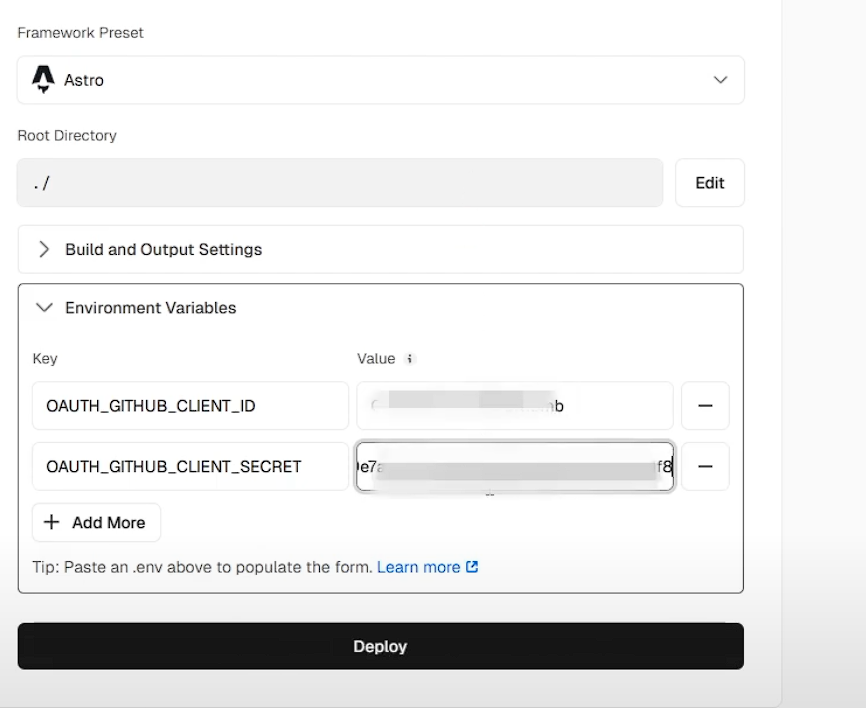Open the Framework Preset dropdown chevron

point(720,80)
